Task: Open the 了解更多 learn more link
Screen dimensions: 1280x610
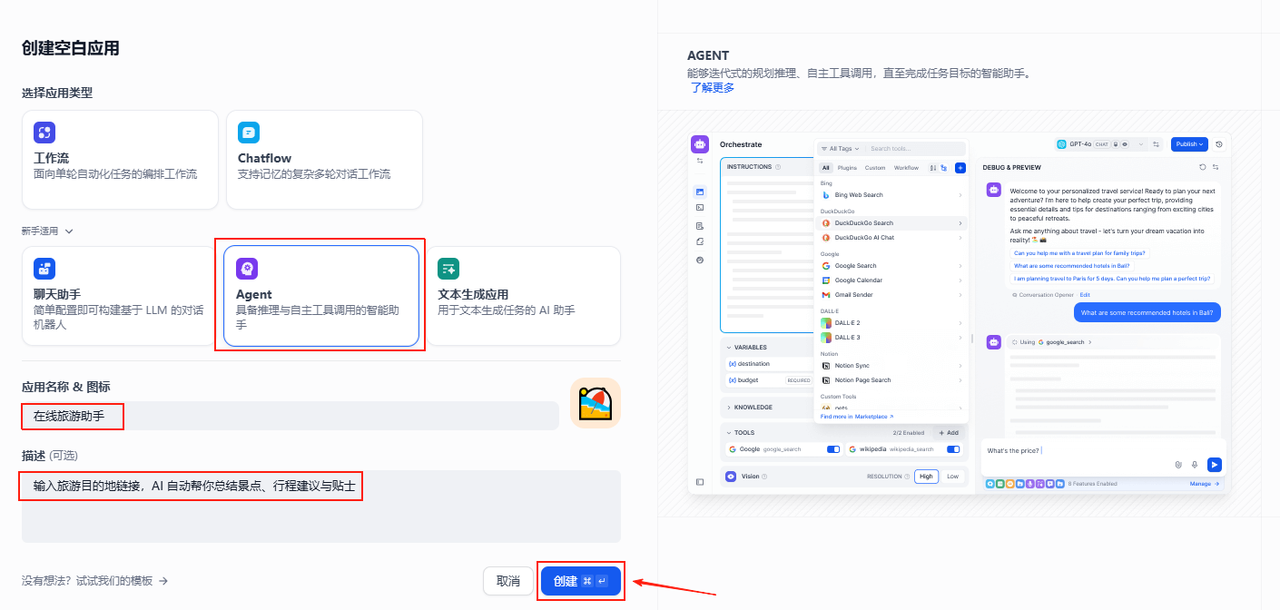Action: point(712,88)
